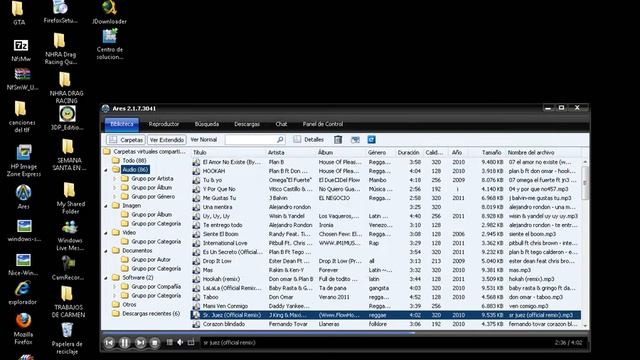Image resolution: width=640 pixels, height=360 pixels.
Task: Select the Ver Normal view
Action: [x=204, y=140]
